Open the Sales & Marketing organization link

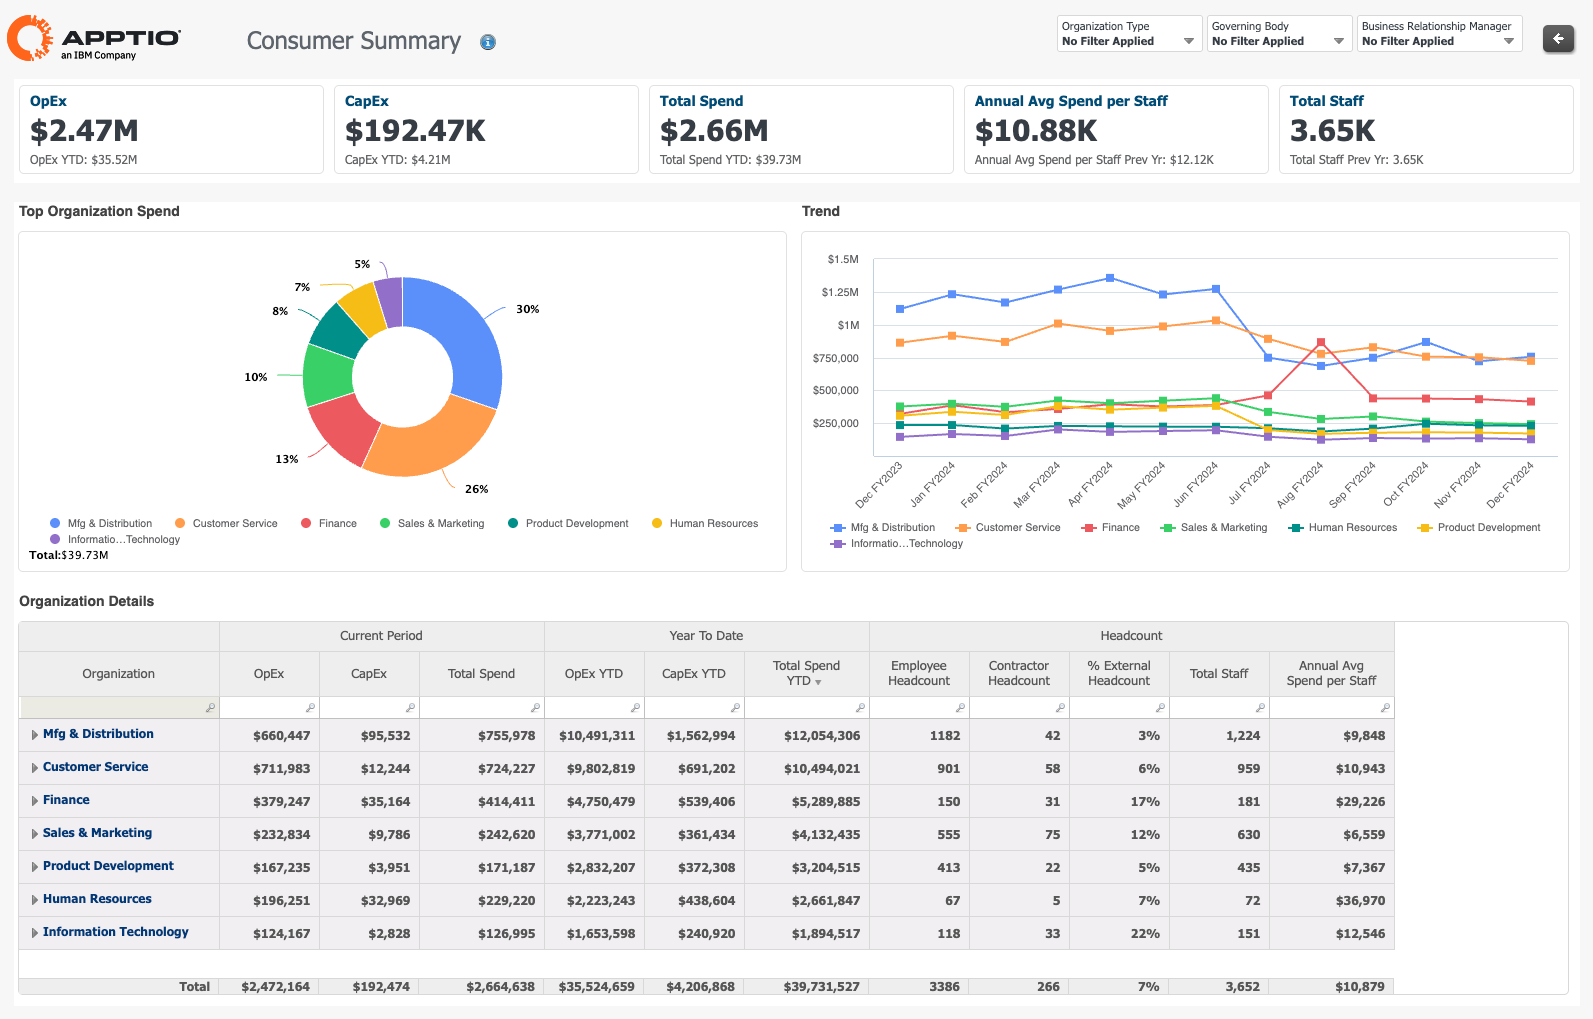tap(97, 833)
